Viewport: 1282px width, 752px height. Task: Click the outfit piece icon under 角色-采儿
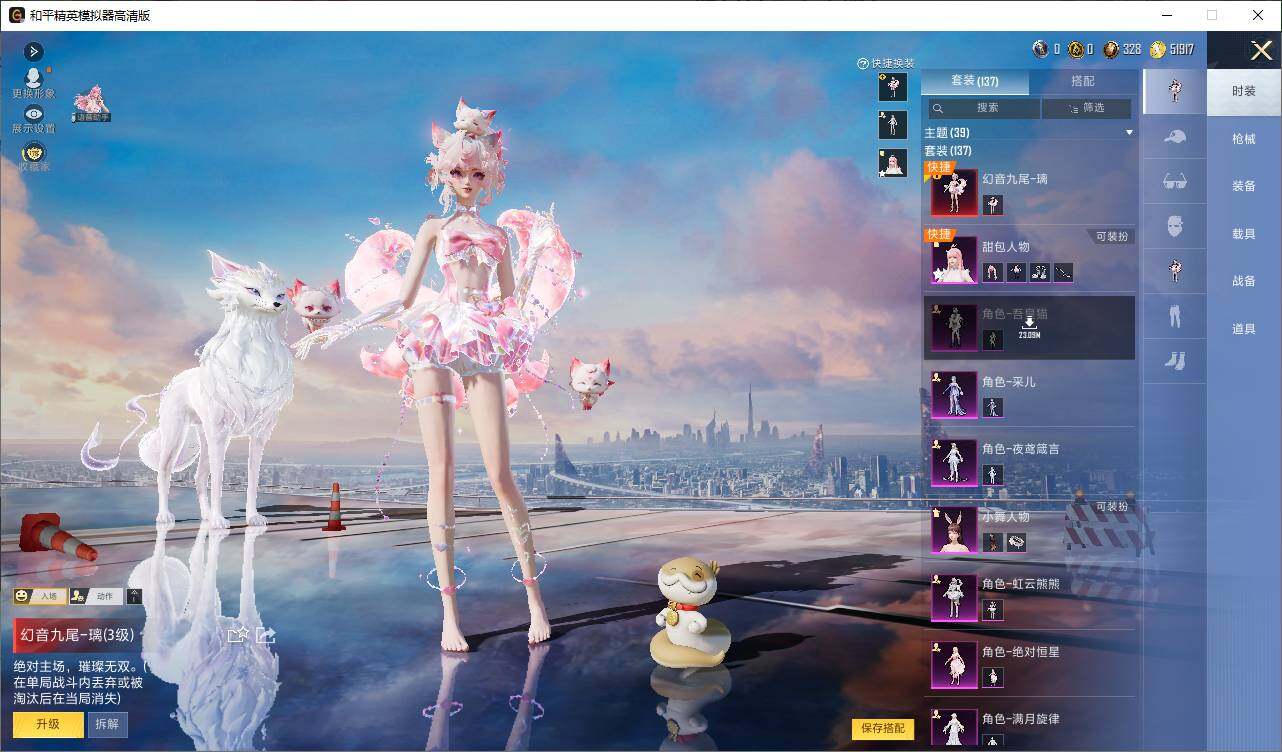(993, 407)
